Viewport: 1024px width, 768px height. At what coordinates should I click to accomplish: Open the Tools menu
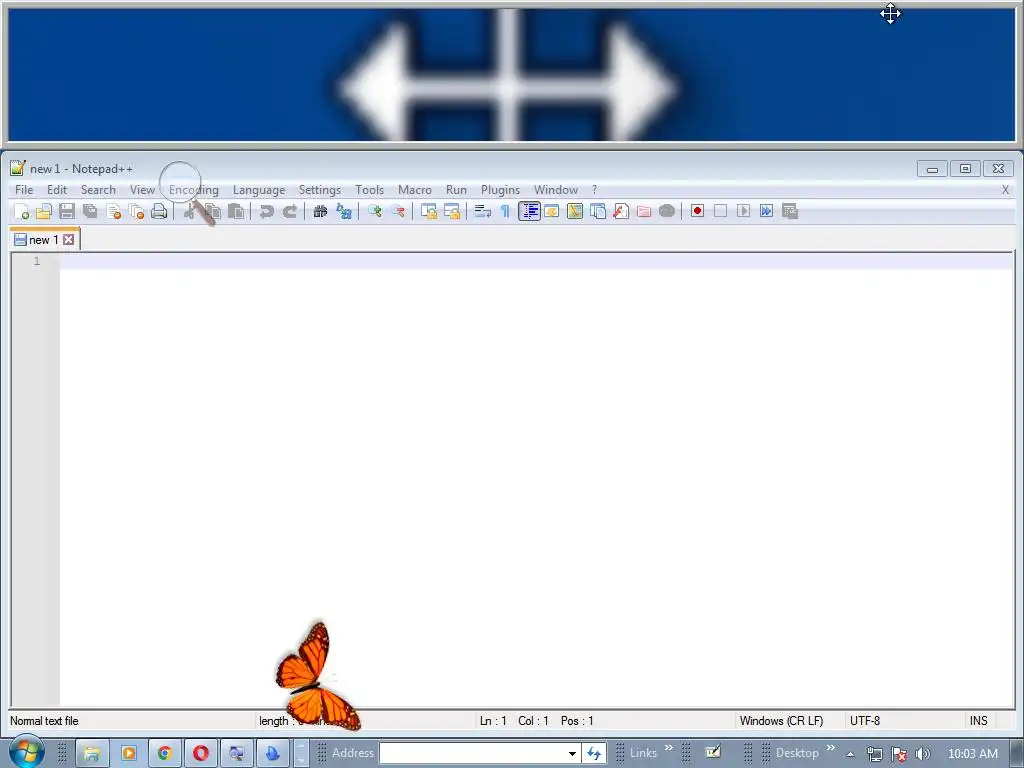pos(370,190)
